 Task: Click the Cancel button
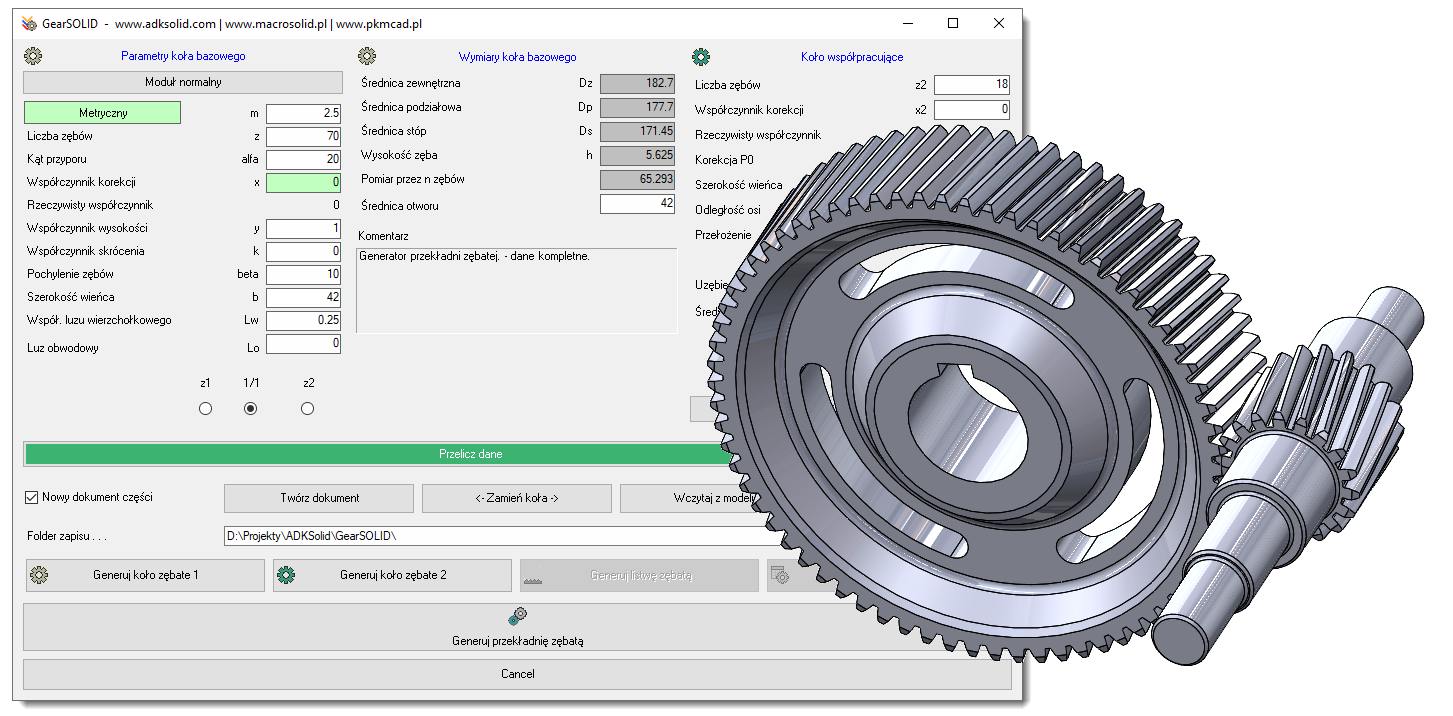517,674
